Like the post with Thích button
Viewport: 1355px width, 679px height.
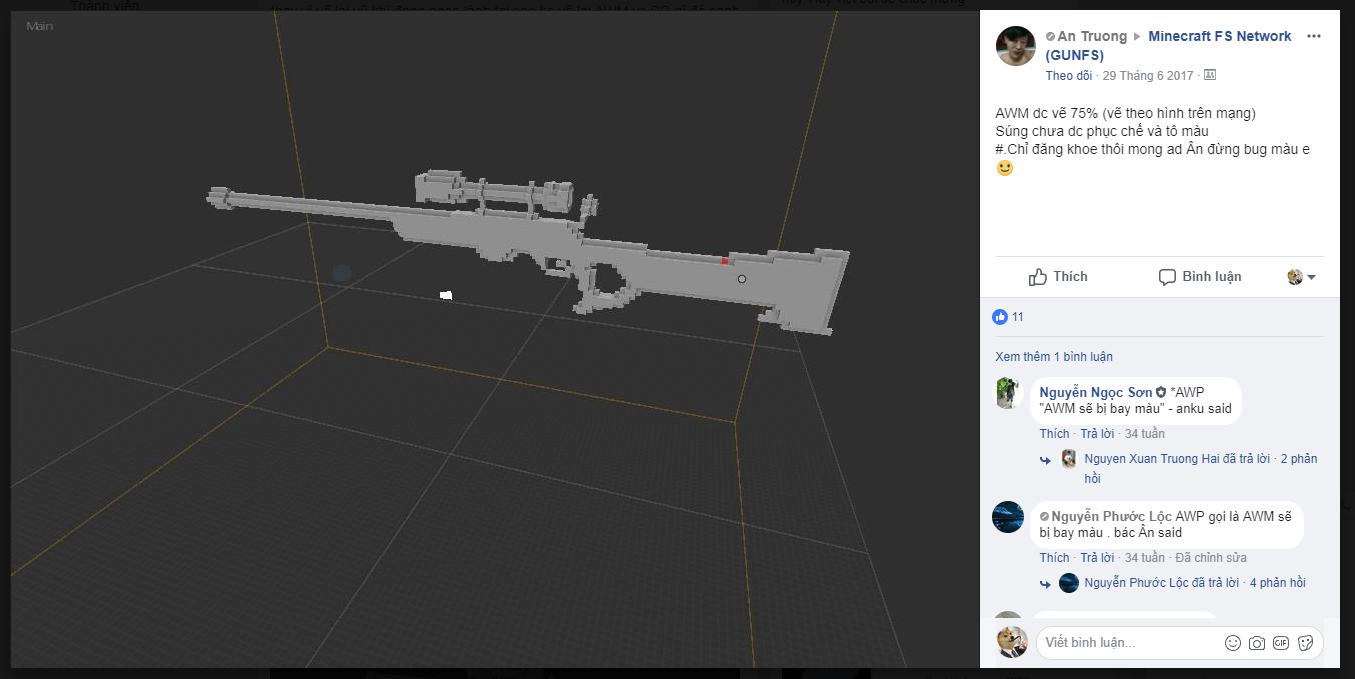[1058, 277]
